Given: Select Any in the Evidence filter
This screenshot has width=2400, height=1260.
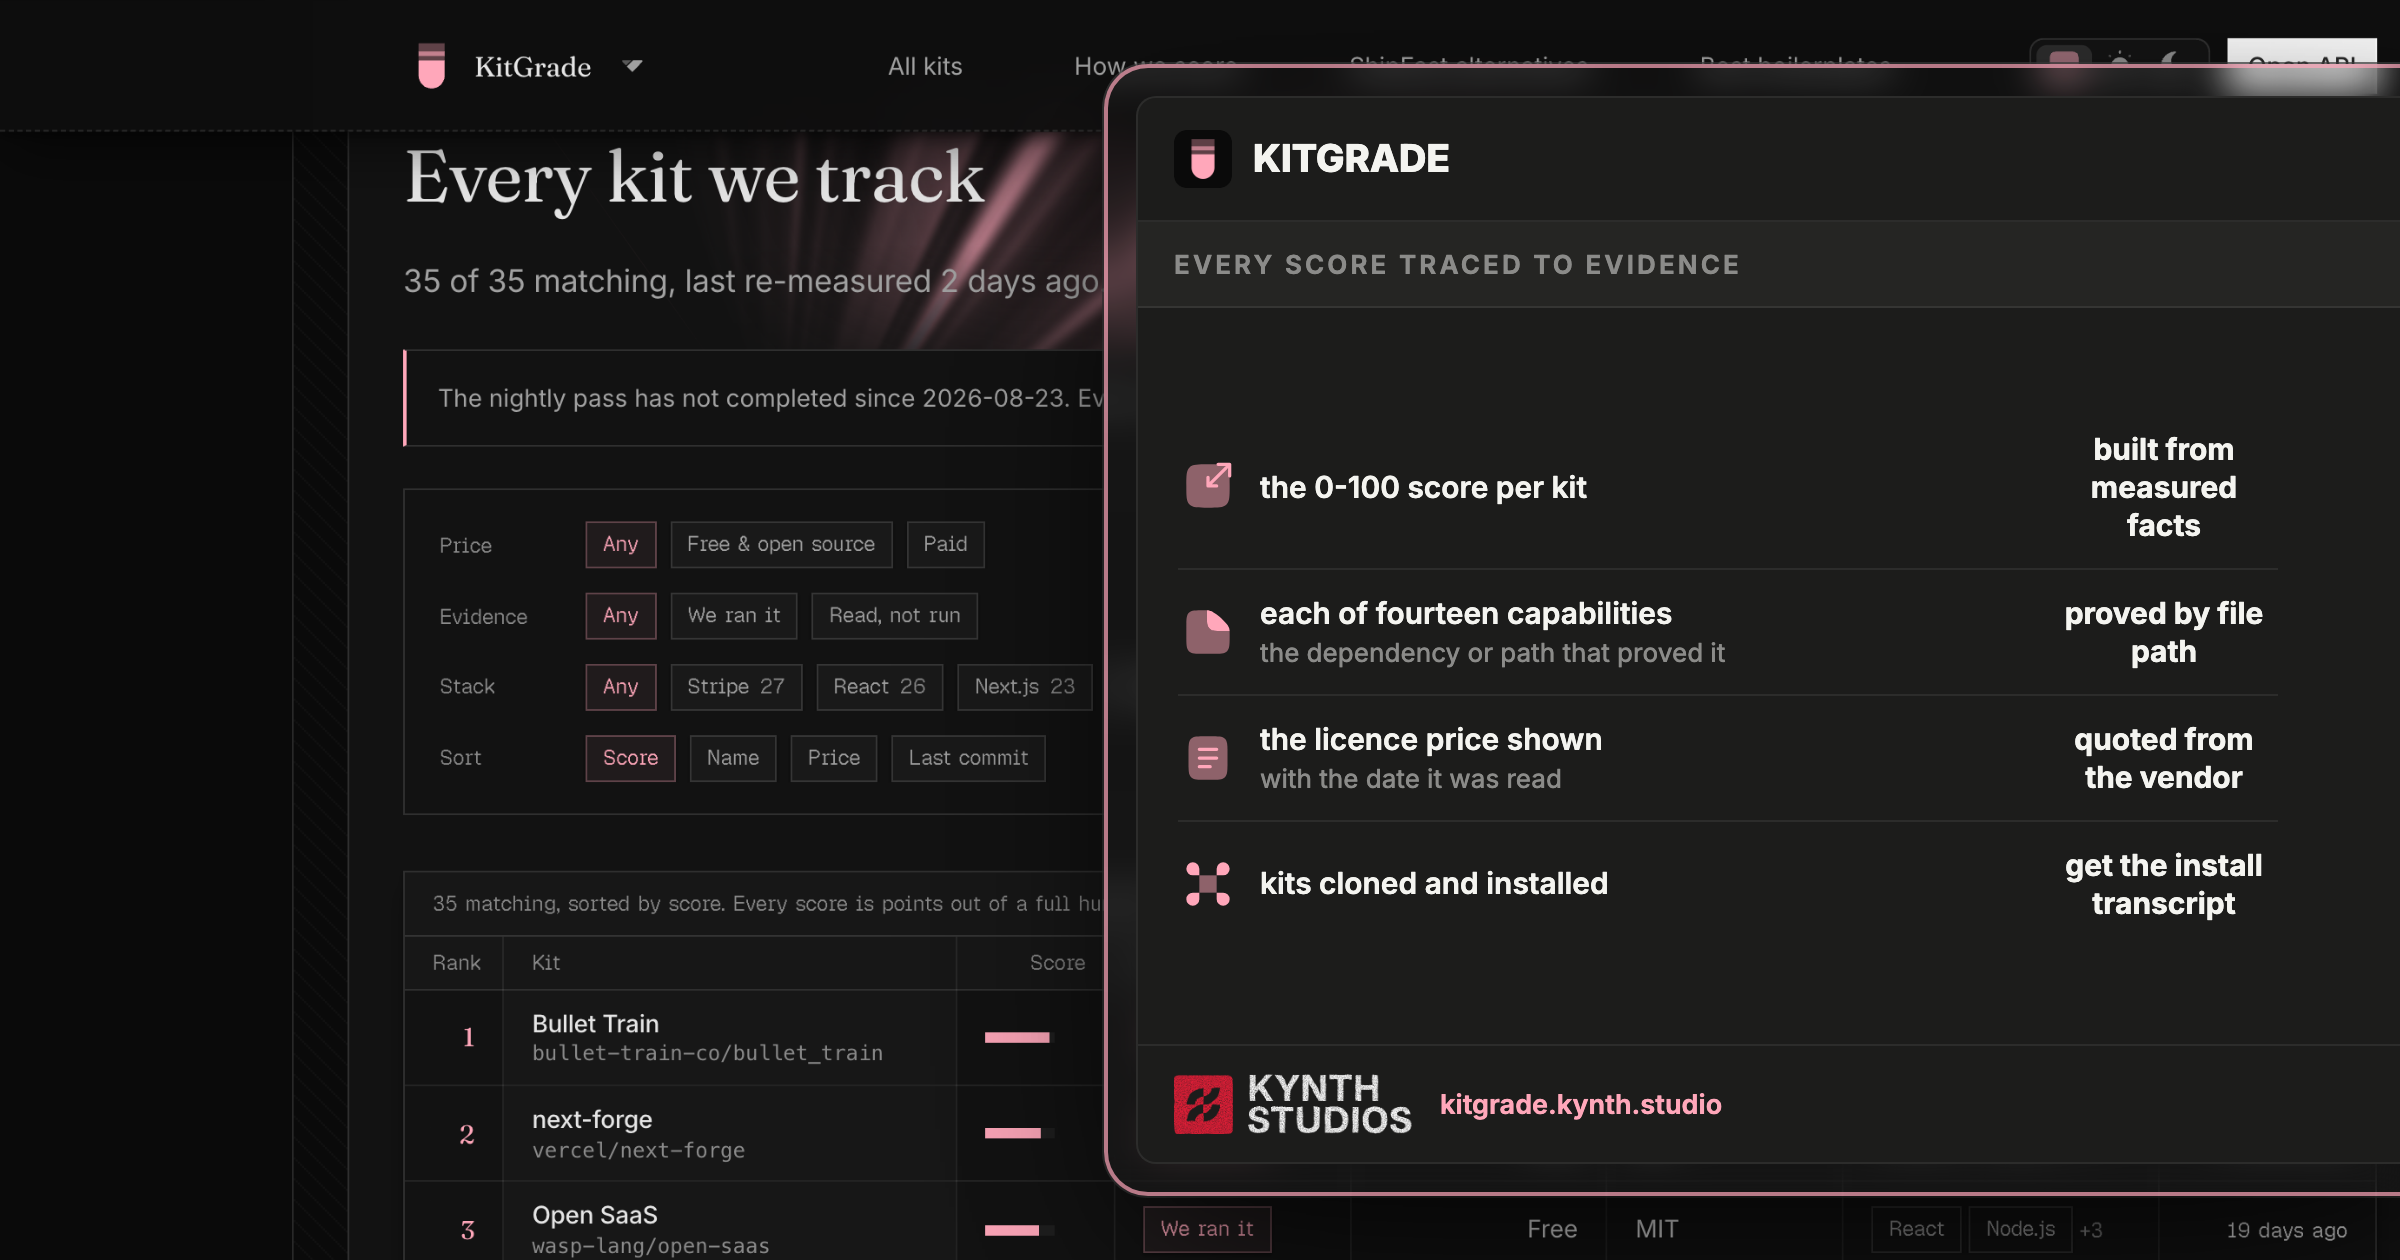Looking at the screenshot, I should (x=621, y=616).
